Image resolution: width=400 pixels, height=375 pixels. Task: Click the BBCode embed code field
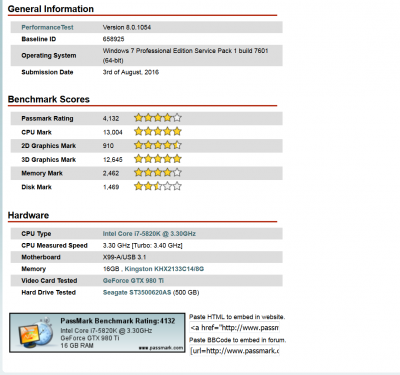pyautogui.click(x=234, y=351)
